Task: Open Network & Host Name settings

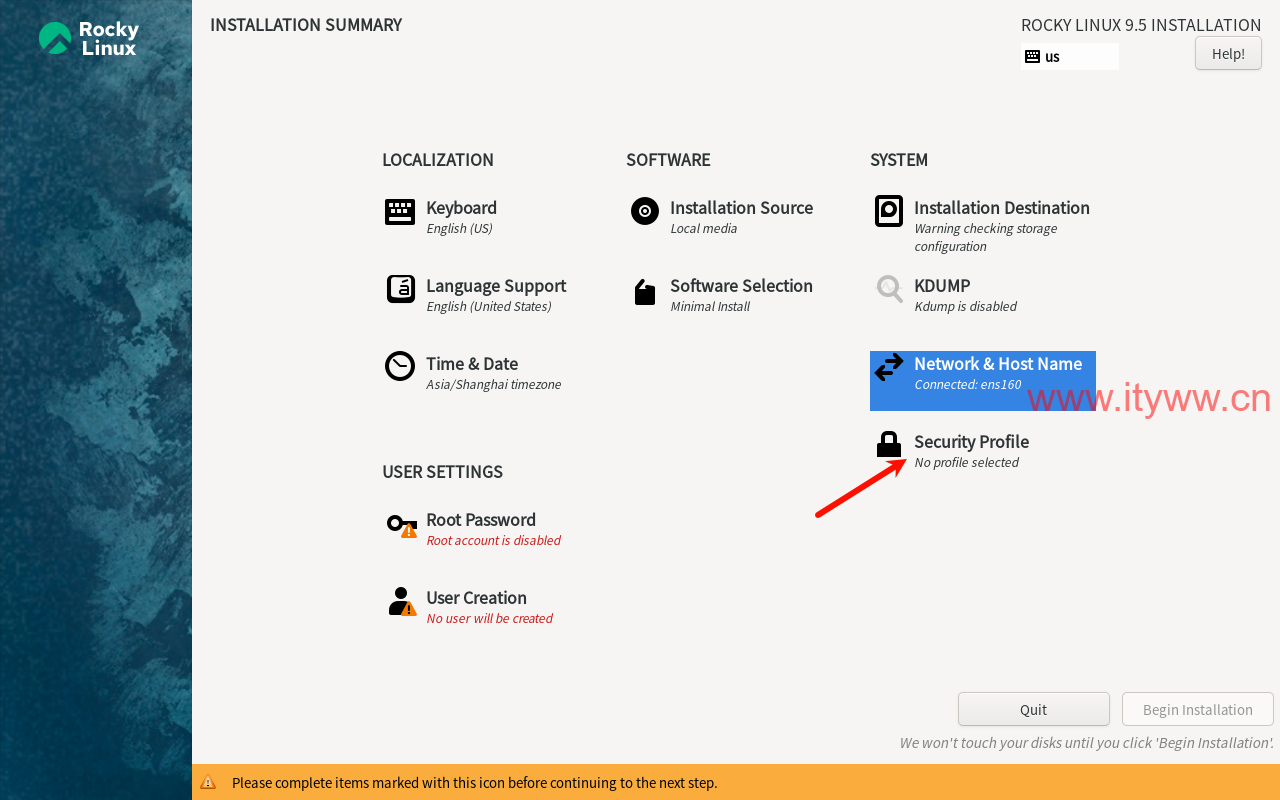Action: [x=983, y=381]
